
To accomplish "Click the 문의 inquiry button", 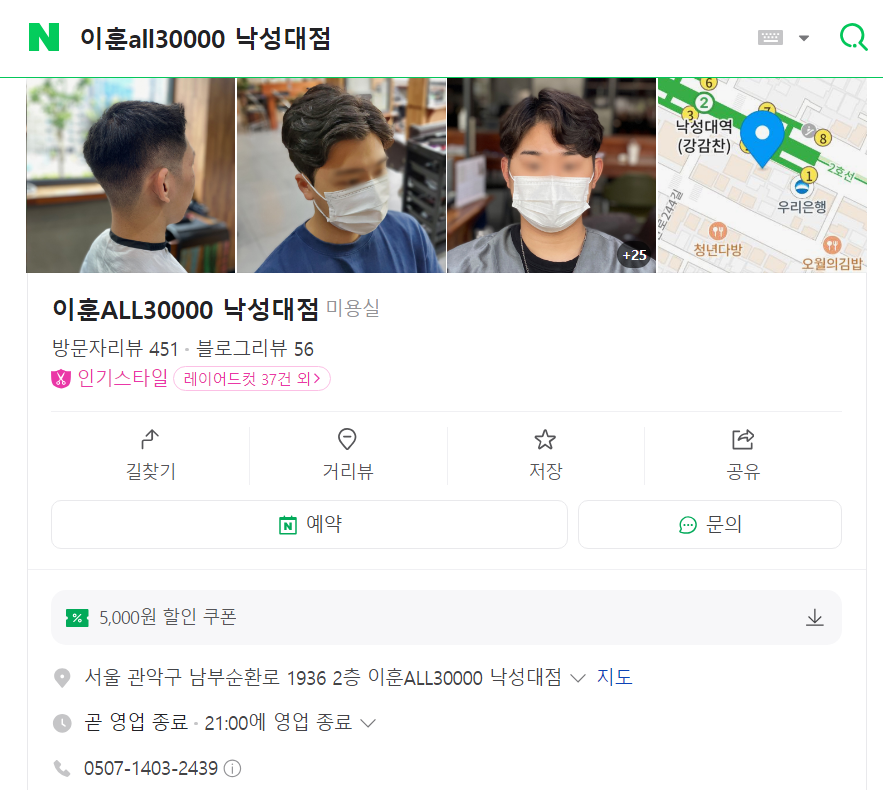I will tap(710, 524).
